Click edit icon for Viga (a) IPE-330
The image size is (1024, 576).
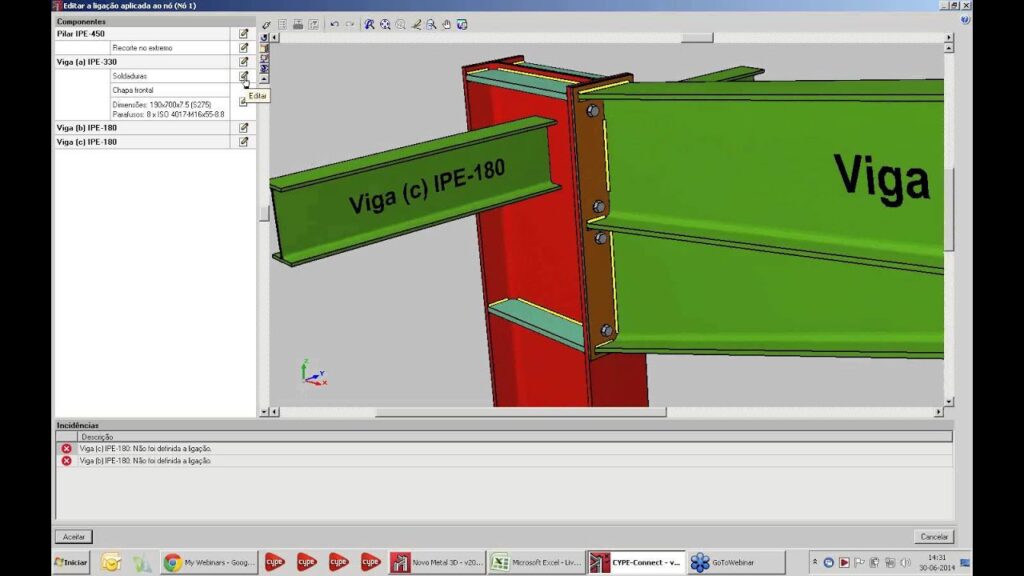pos(243,62)
